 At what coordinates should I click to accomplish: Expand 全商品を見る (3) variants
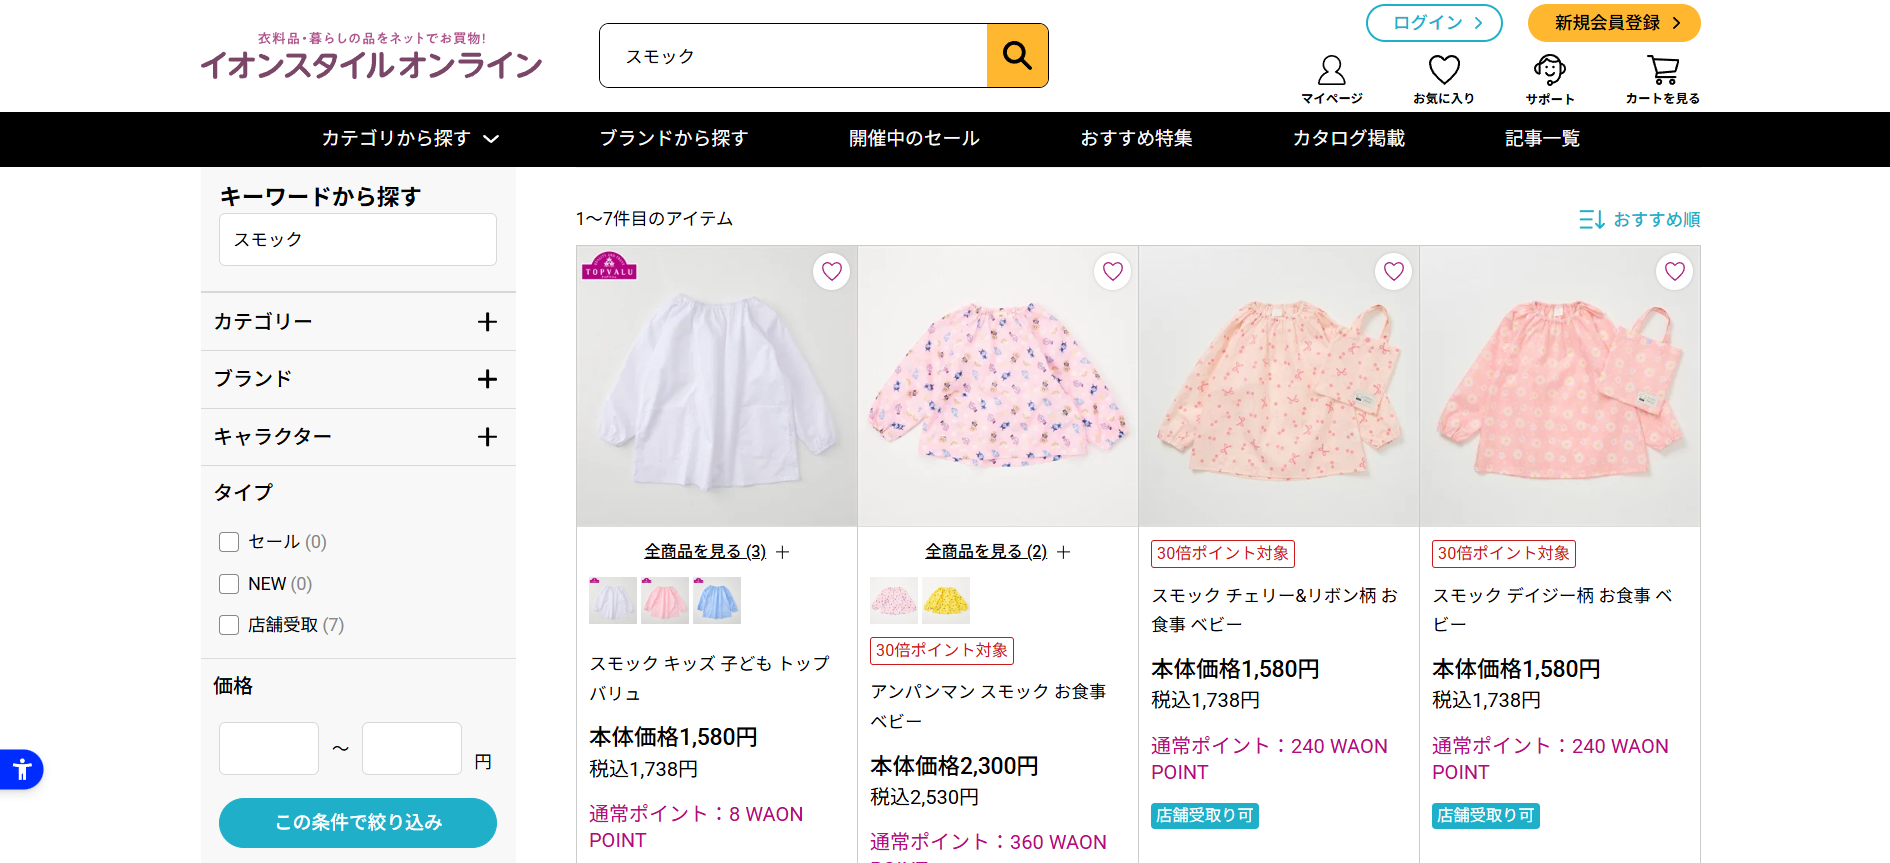tap(716, 551)
